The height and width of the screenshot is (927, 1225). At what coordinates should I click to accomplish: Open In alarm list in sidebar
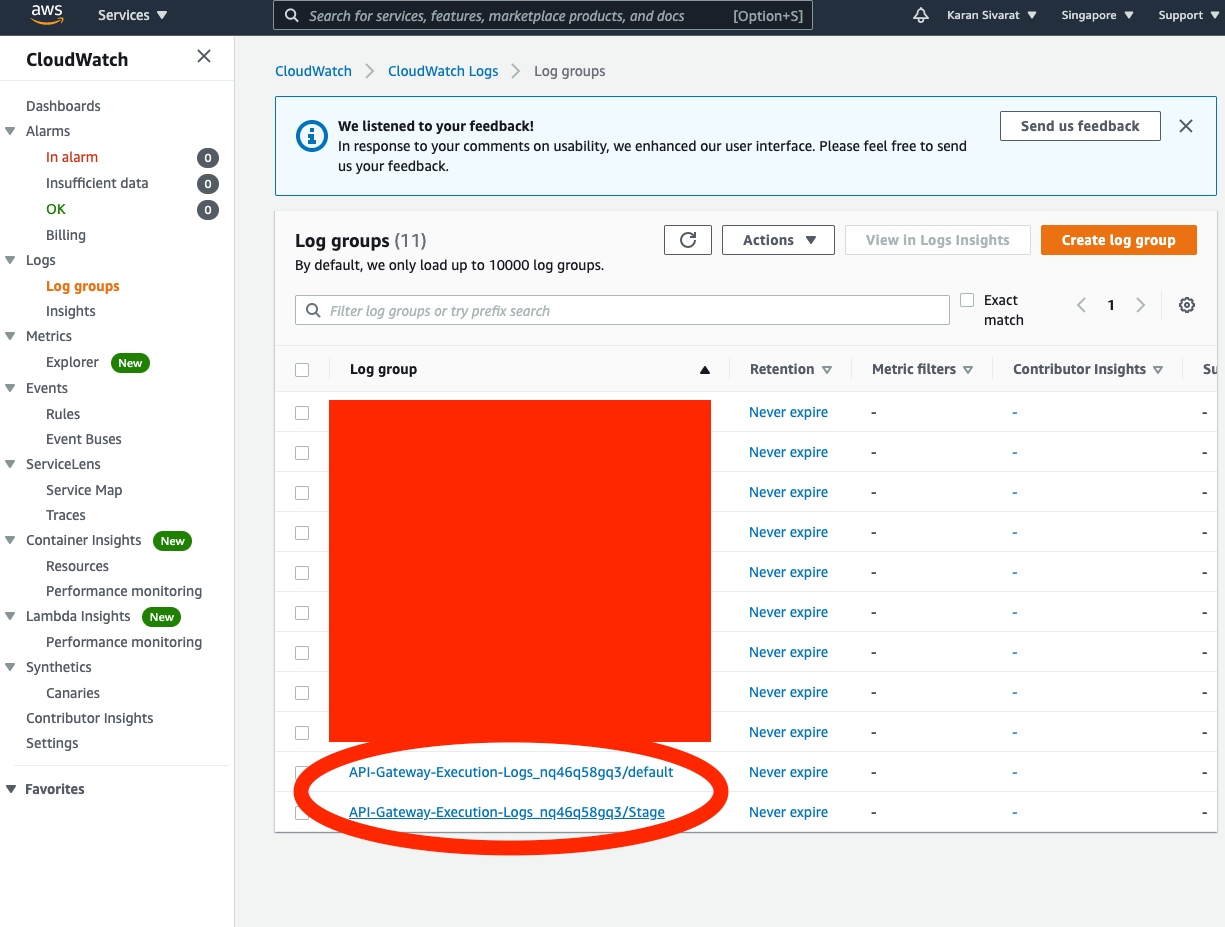[x=72, y=157]
